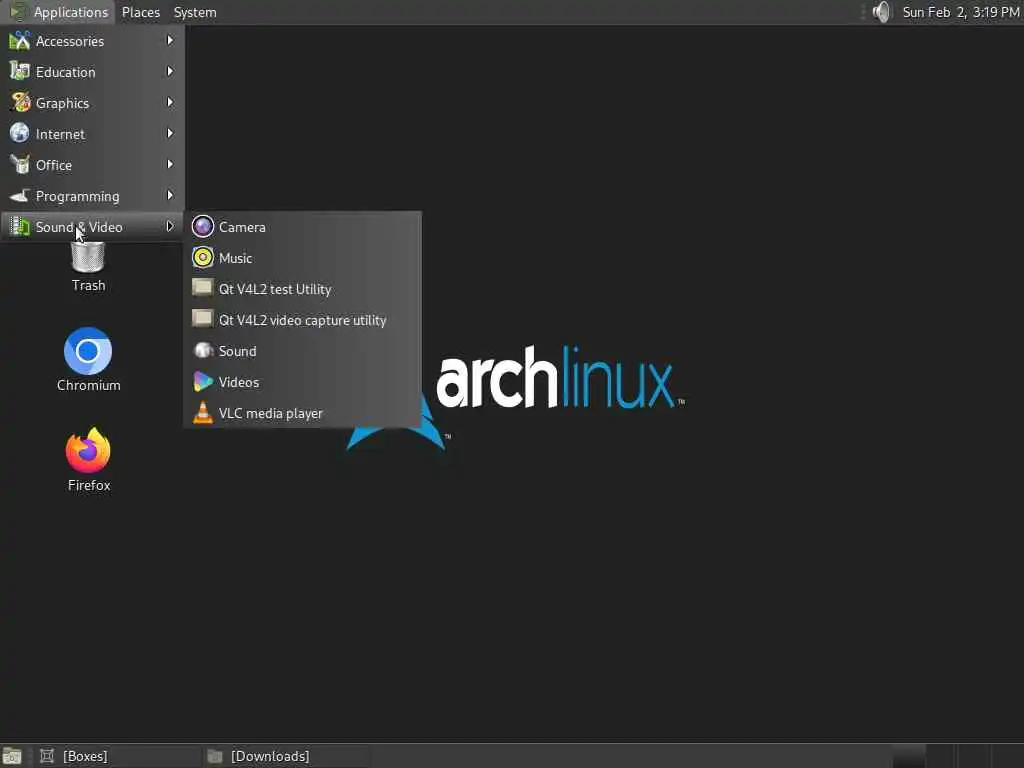Click the volume speaker icon in panel
This screenshot has width=1024, height=768.
[881, 12]
